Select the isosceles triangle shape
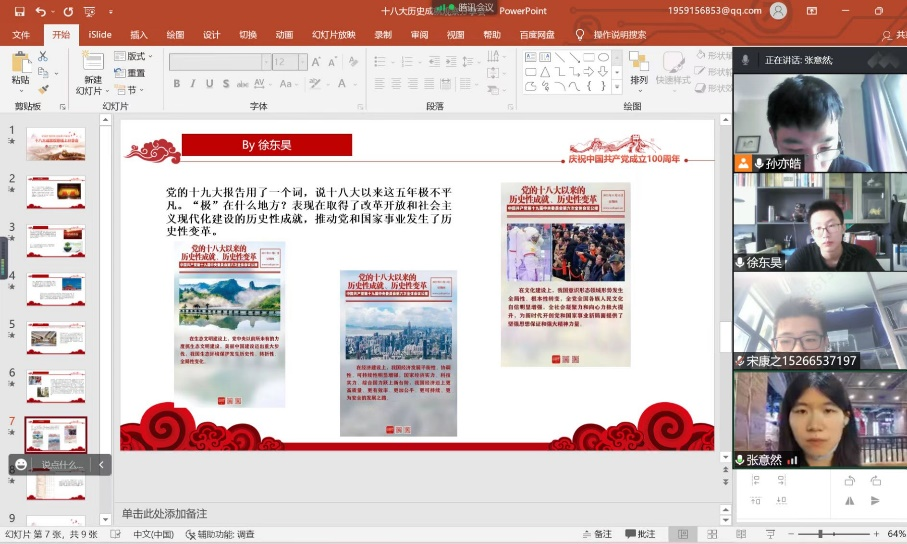Viewport: 907px width, 544px height. click(545, 72)
